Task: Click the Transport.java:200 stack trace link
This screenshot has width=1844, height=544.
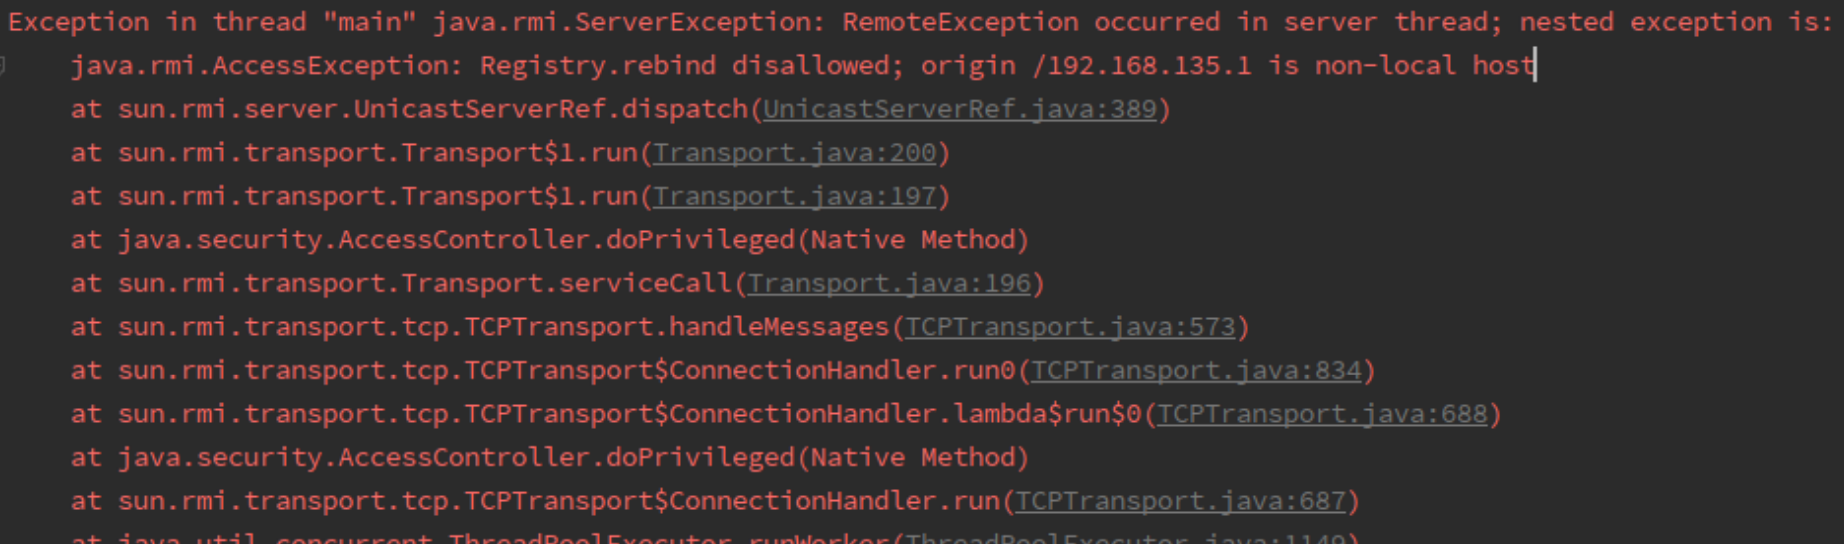Action: [794, 153]
